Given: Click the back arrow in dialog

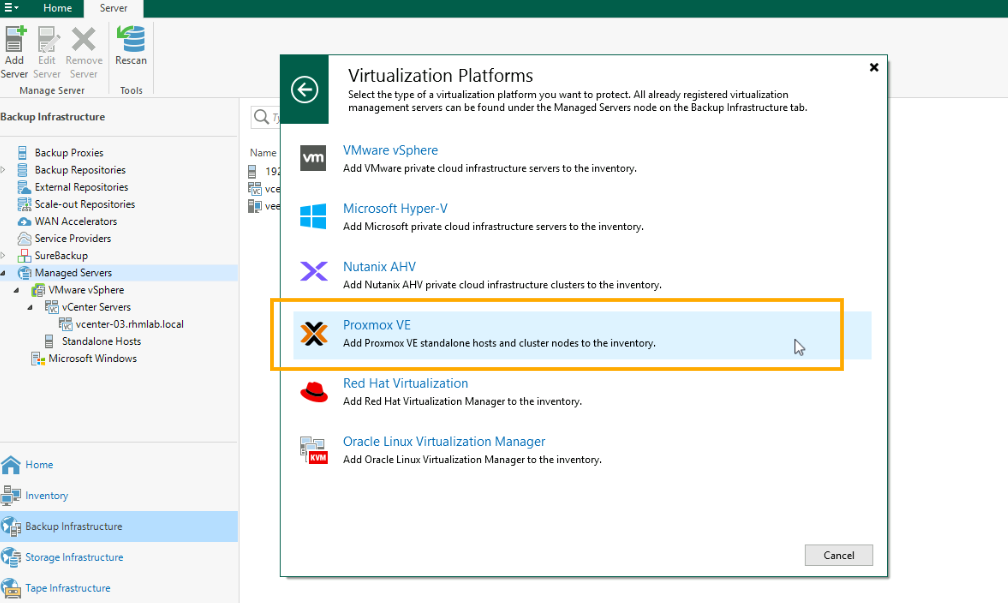Looking at the screenshot, I should tap(305, 90).
